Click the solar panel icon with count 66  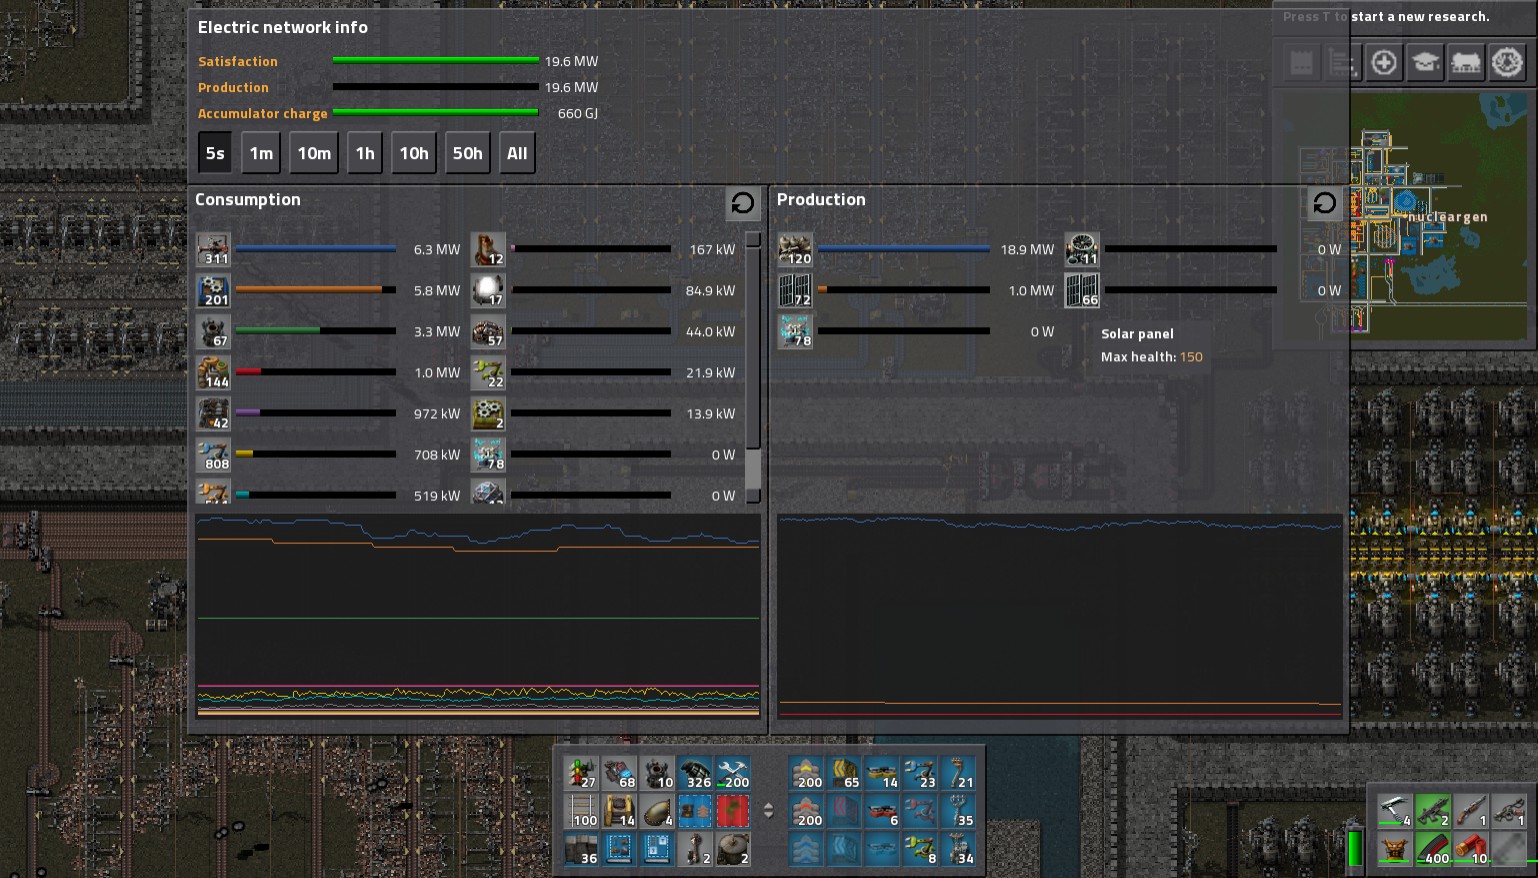[1082, 290]
